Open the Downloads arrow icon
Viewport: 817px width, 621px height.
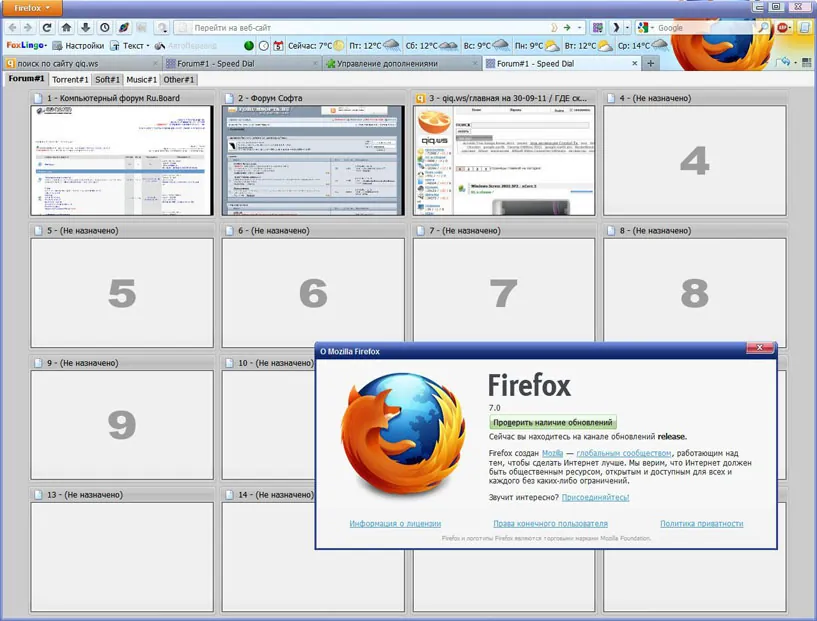[x=85, y=28]
